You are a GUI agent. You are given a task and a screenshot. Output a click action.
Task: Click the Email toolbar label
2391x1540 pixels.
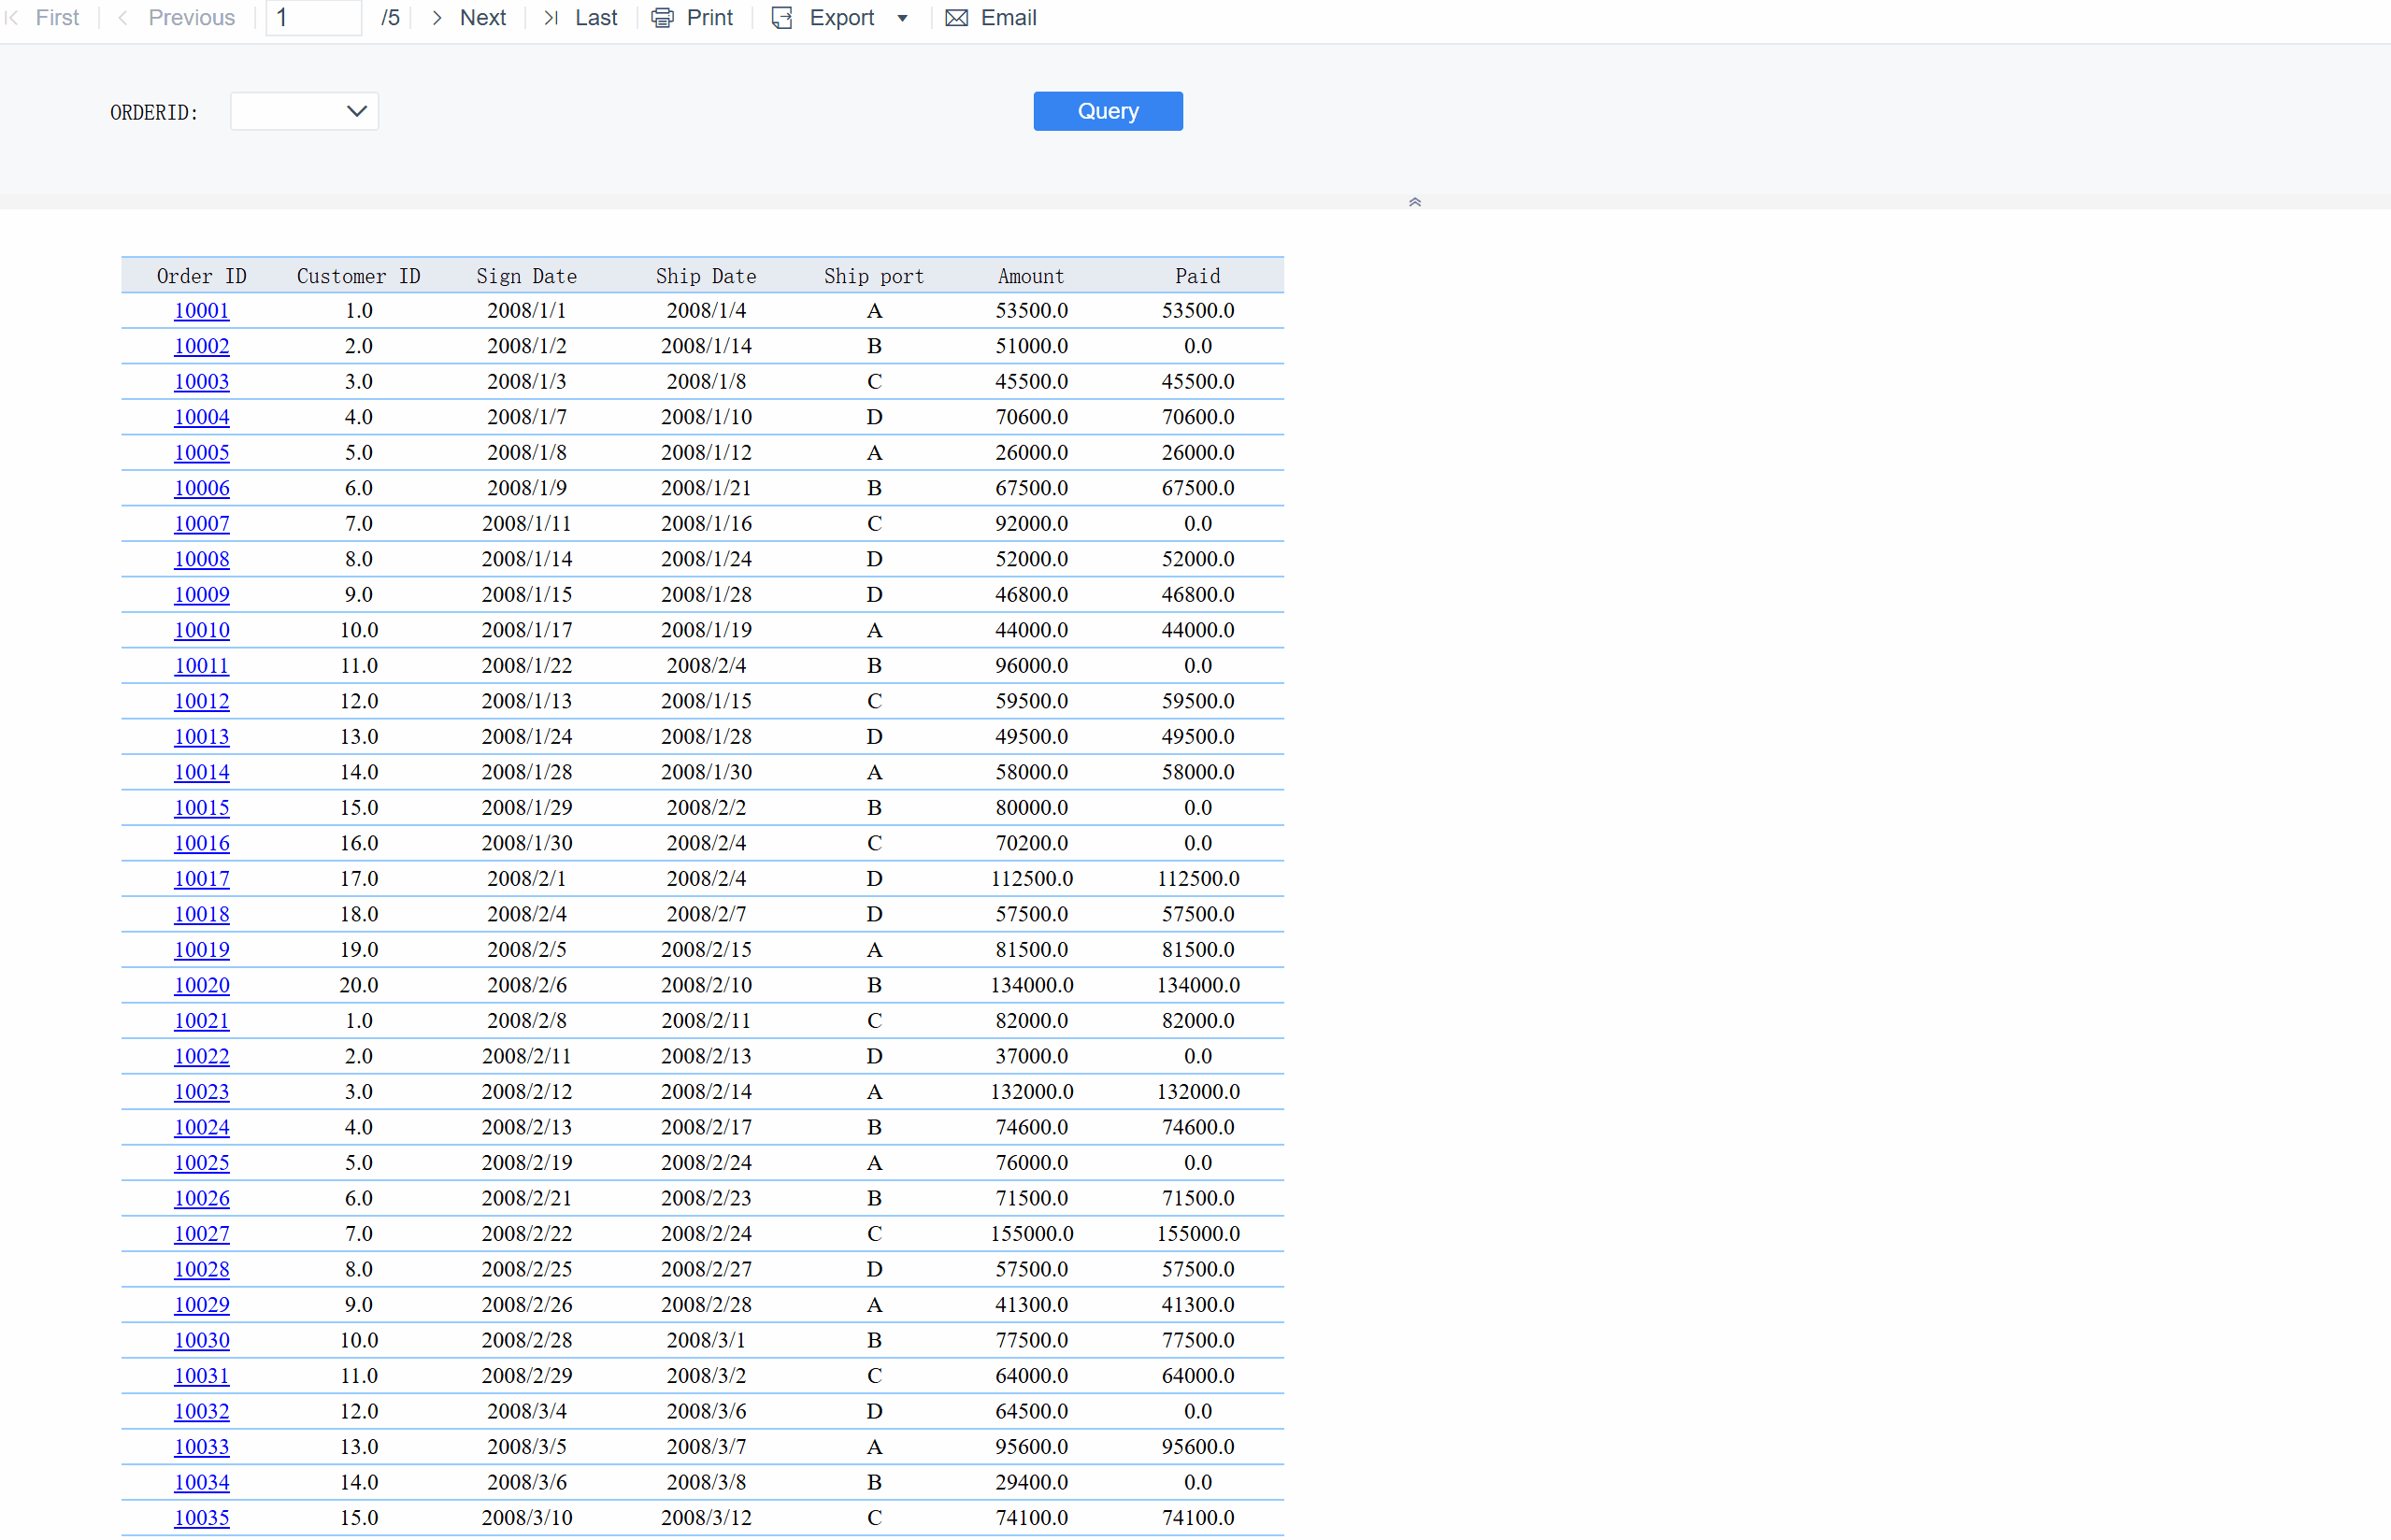click(x=1008, y=18)
